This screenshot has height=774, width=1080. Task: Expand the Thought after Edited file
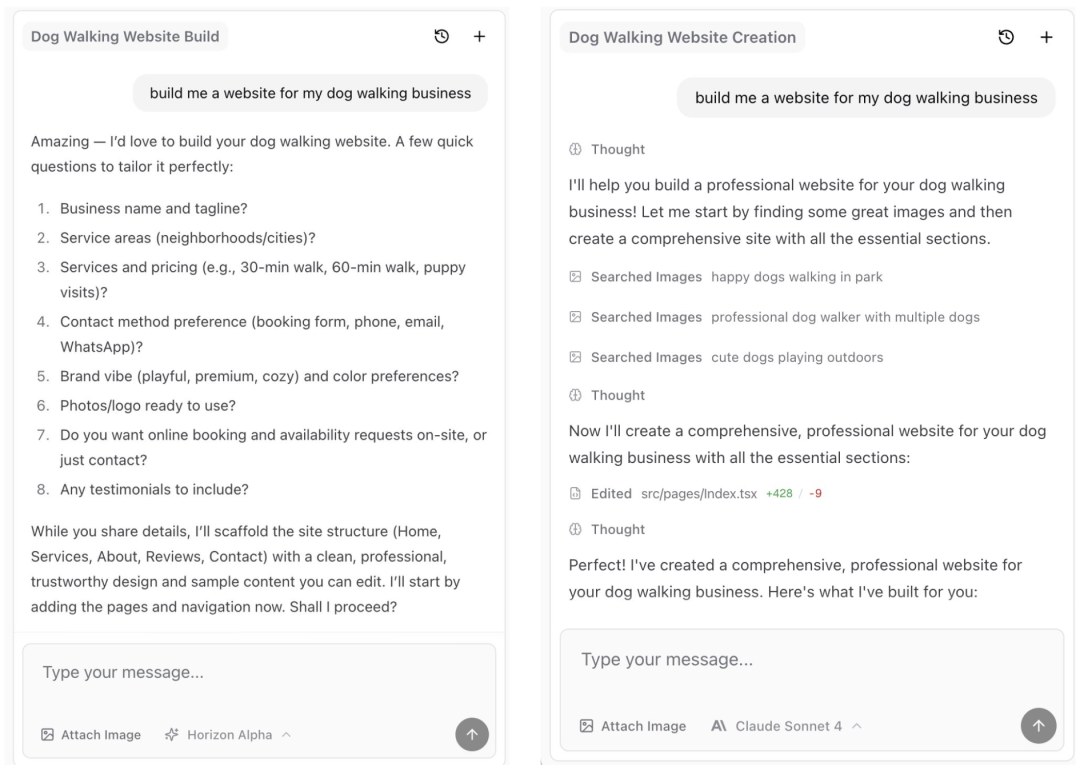point(608,529)
